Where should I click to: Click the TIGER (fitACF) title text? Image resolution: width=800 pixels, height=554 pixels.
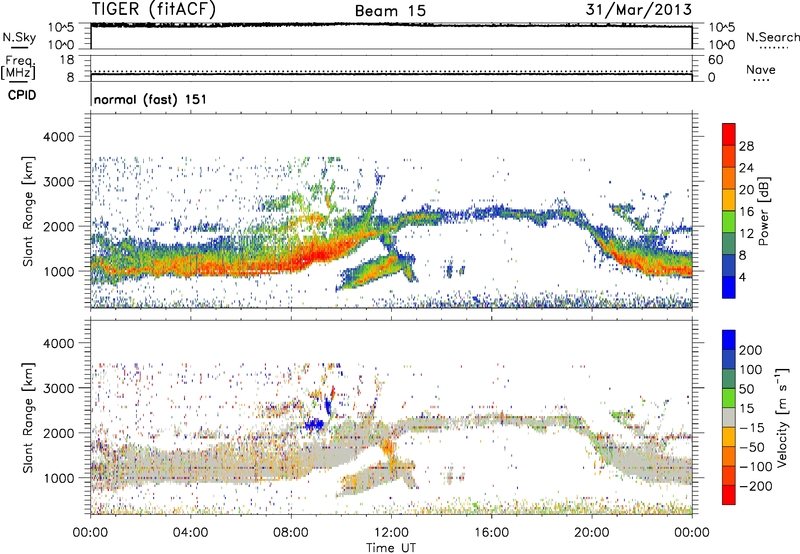point(154,9)
